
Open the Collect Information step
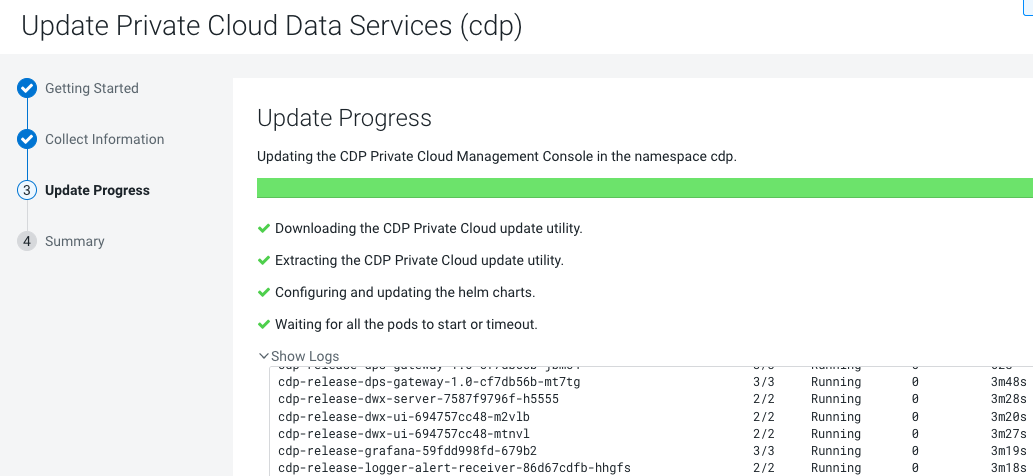(x=104, y=140)
